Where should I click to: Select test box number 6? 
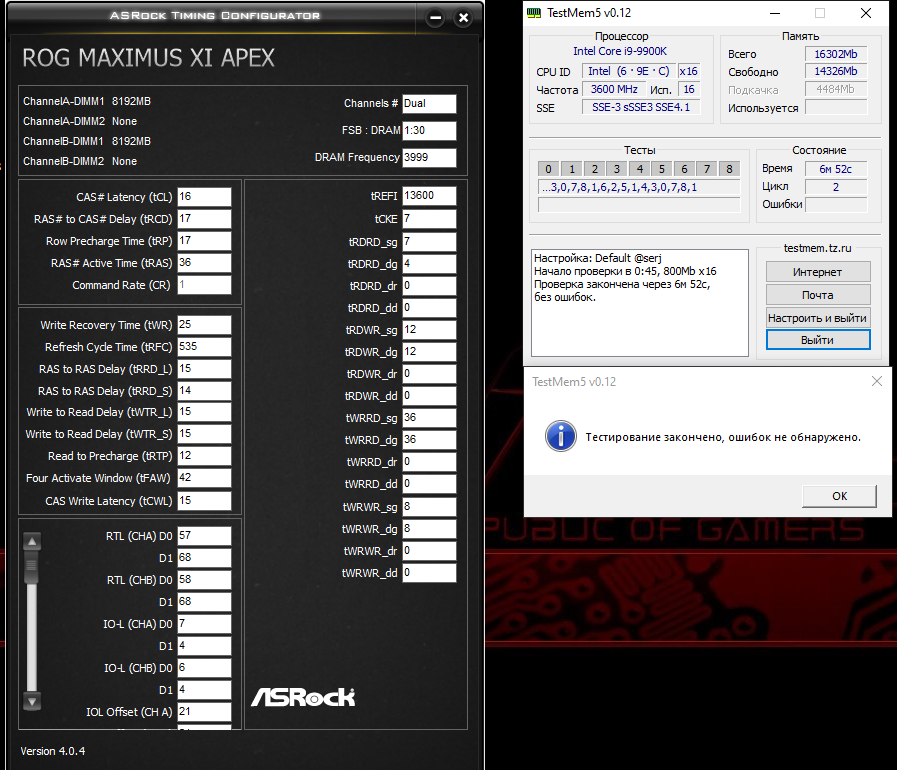(684, 169)
